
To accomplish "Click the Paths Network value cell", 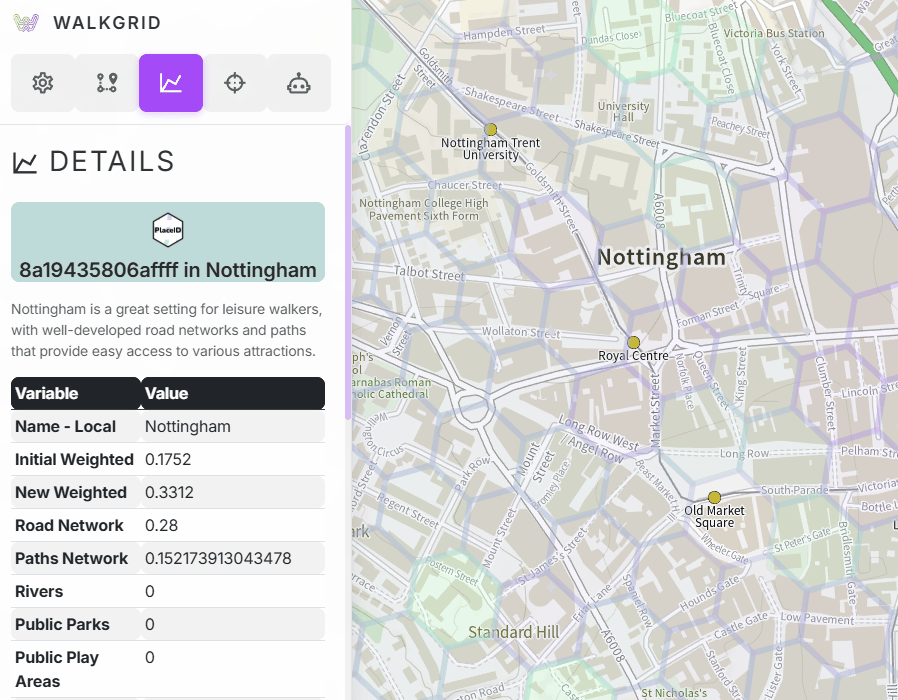I will (218, 558).
